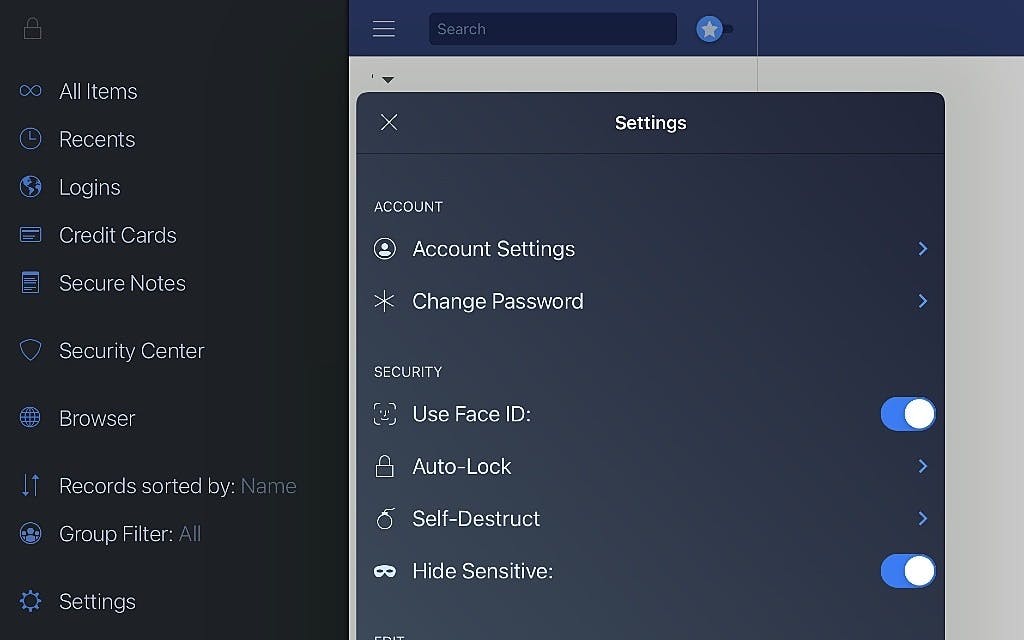Click the Browser globe icon
The height and width of the screenshot is (640, 1024).
(x=31, y=418)
